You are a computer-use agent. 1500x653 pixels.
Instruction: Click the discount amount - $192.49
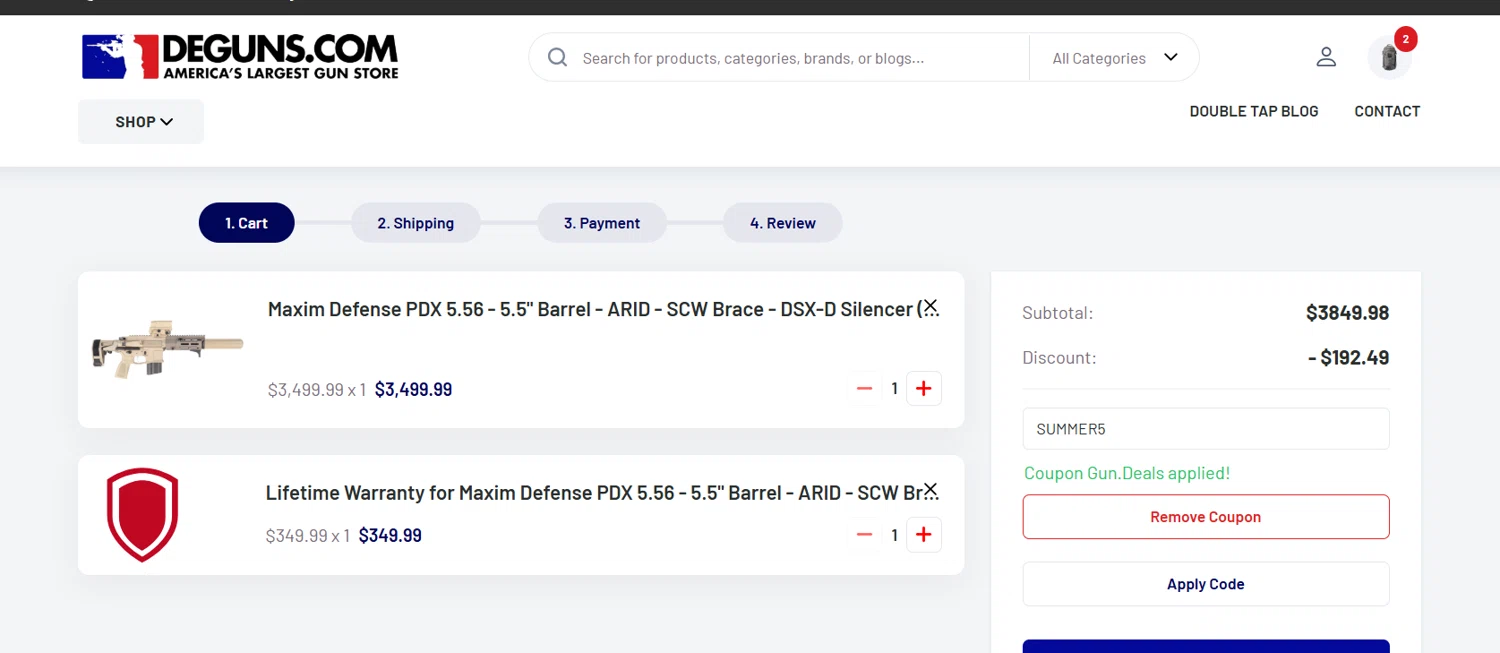coord(1348,358)
